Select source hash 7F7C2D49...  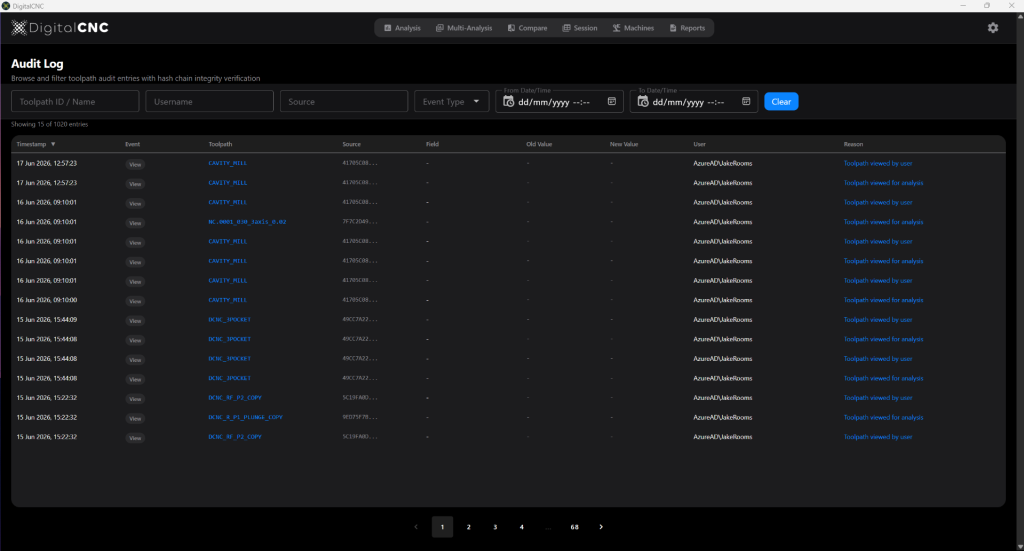coord(360,222)
